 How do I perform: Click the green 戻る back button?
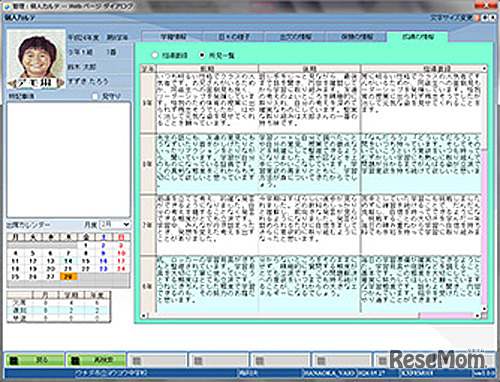(35, 360)
